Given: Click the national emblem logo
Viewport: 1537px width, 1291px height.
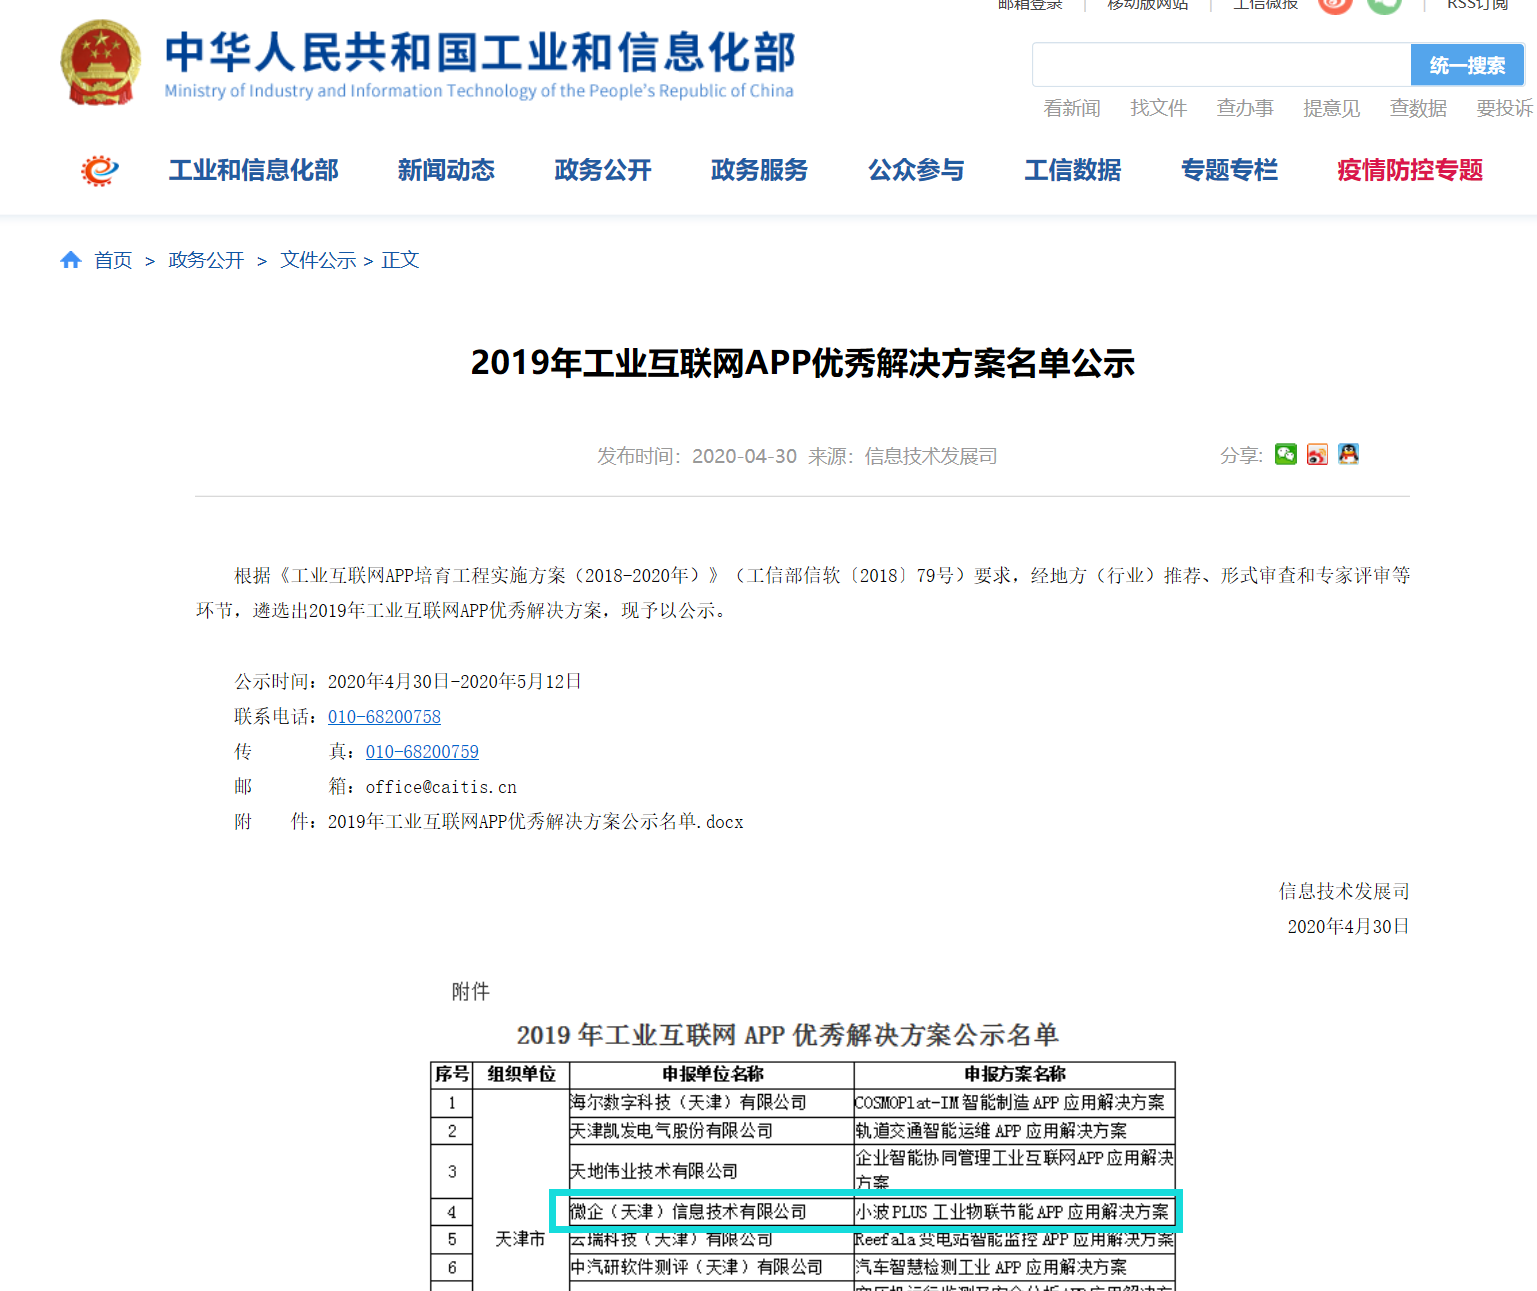Looking at the screenshot, I should click(x=100, y=63).
